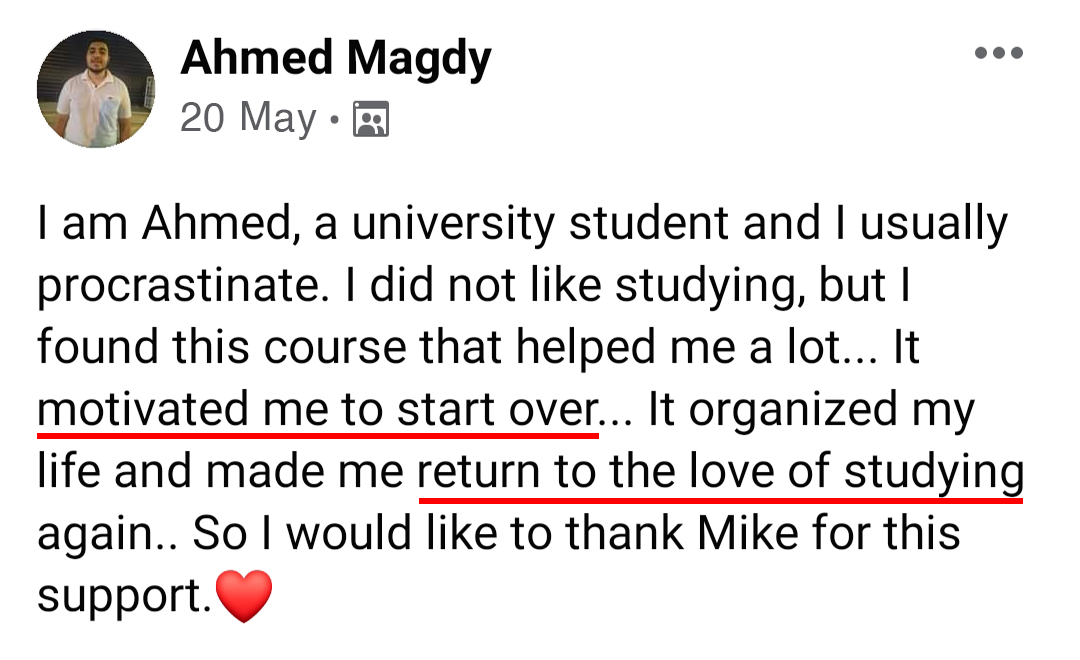Click the group audience privacy icon
This screenshot has height=660, width=1080.
(x=371, y=120)
